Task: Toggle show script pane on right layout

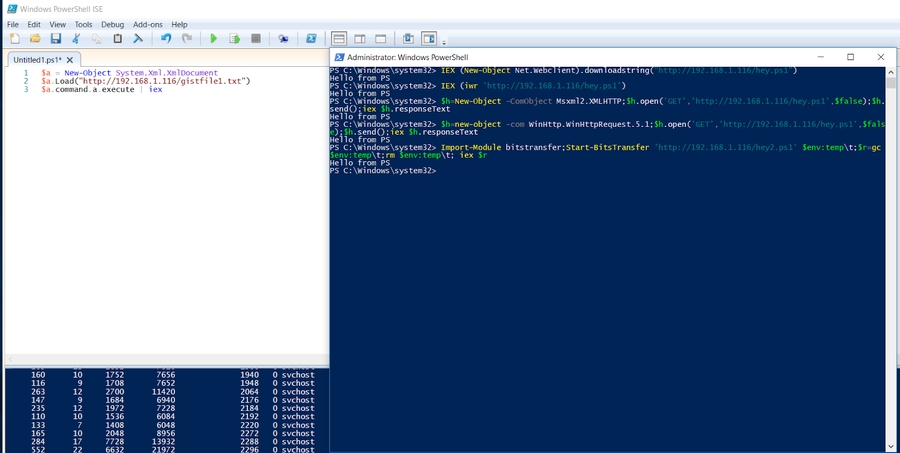Action: coord(360,39)
